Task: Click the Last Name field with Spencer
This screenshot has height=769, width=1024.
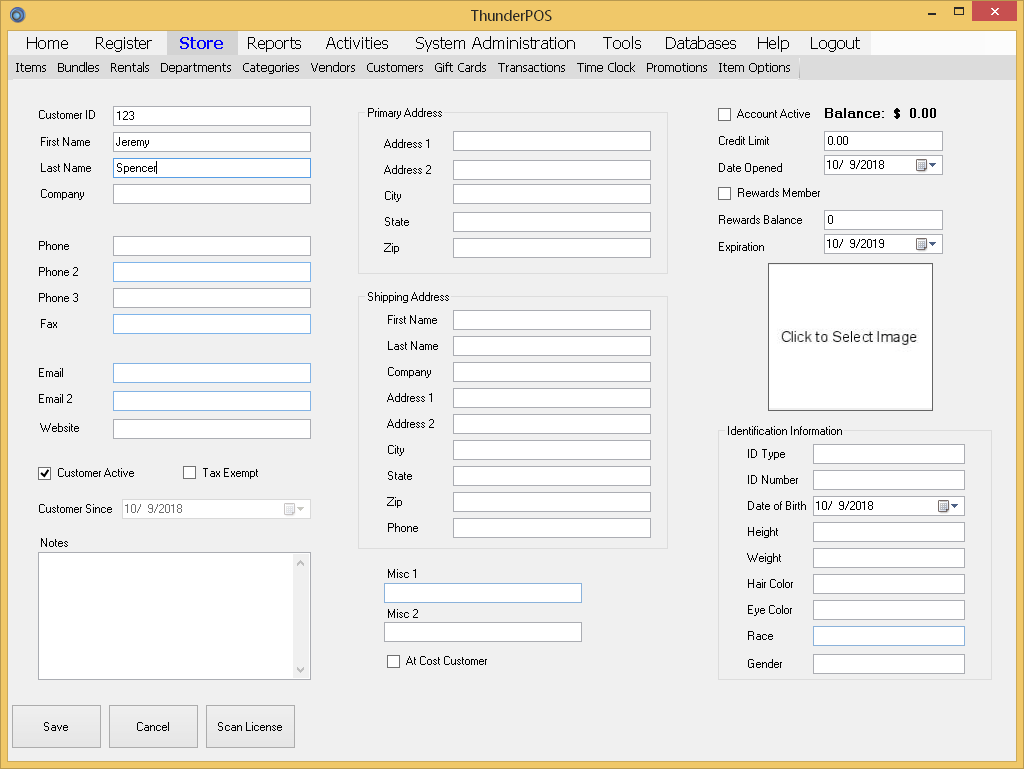Action: tap(212, 168)
